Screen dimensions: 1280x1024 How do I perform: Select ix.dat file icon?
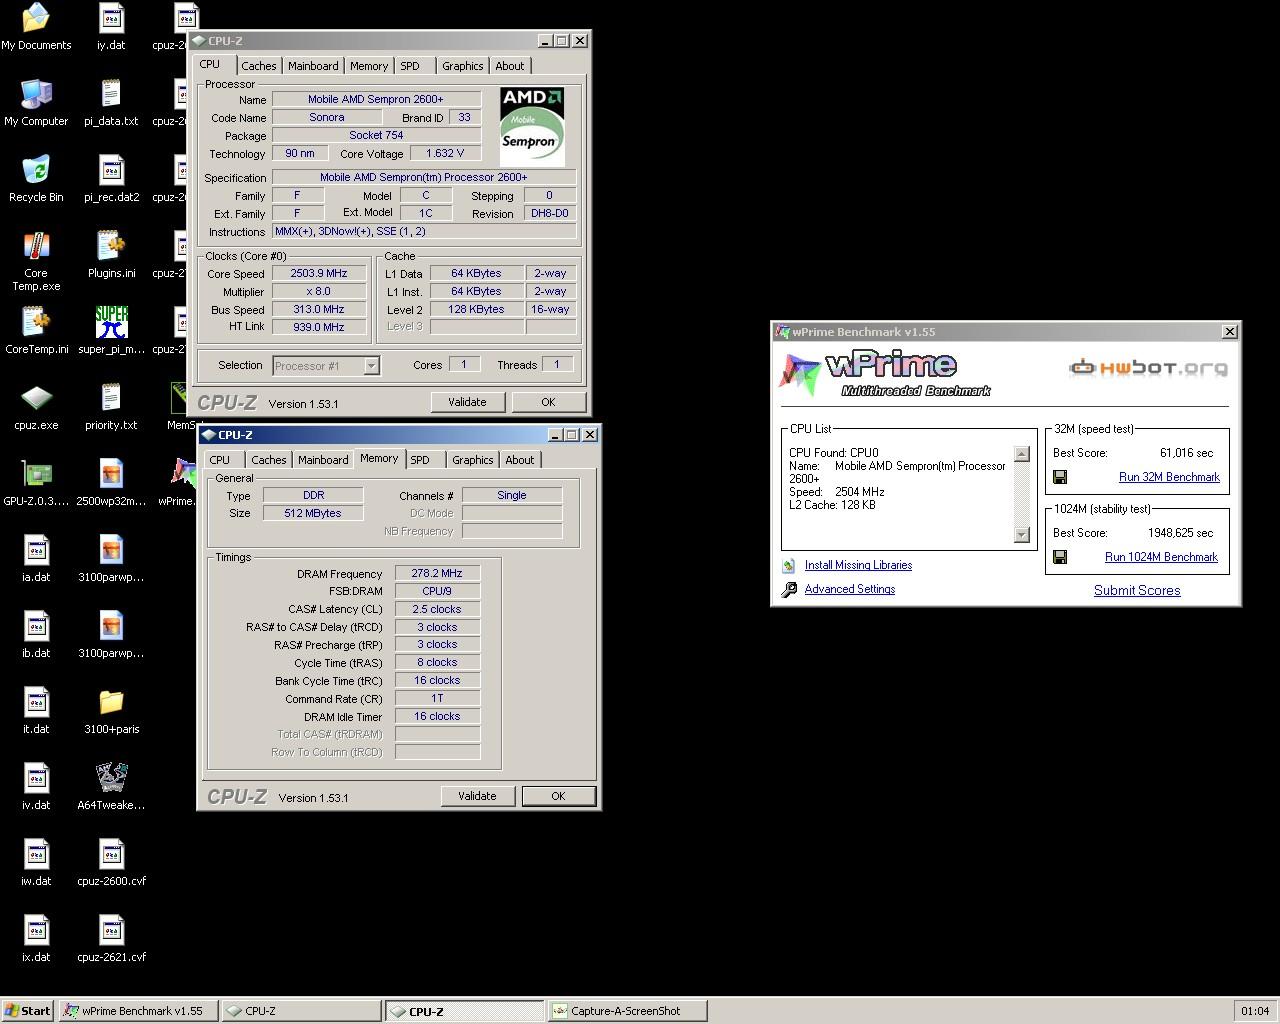pos(36,938)
